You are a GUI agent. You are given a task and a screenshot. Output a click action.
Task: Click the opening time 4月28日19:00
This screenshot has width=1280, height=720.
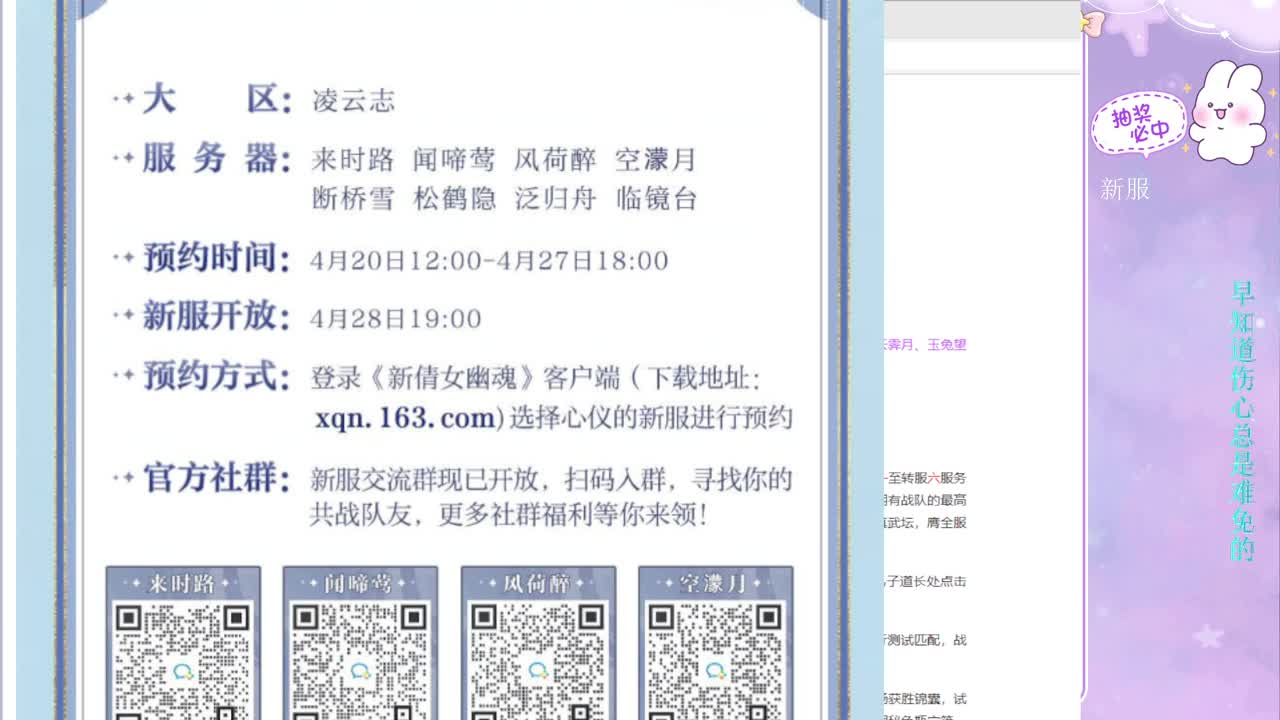(x=396, y=319)
